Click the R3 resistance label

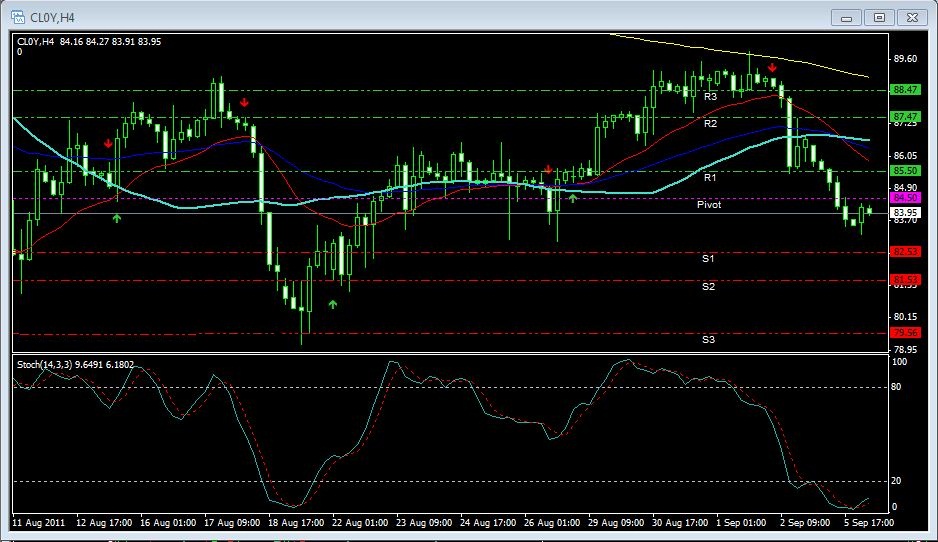click(710, 96)
